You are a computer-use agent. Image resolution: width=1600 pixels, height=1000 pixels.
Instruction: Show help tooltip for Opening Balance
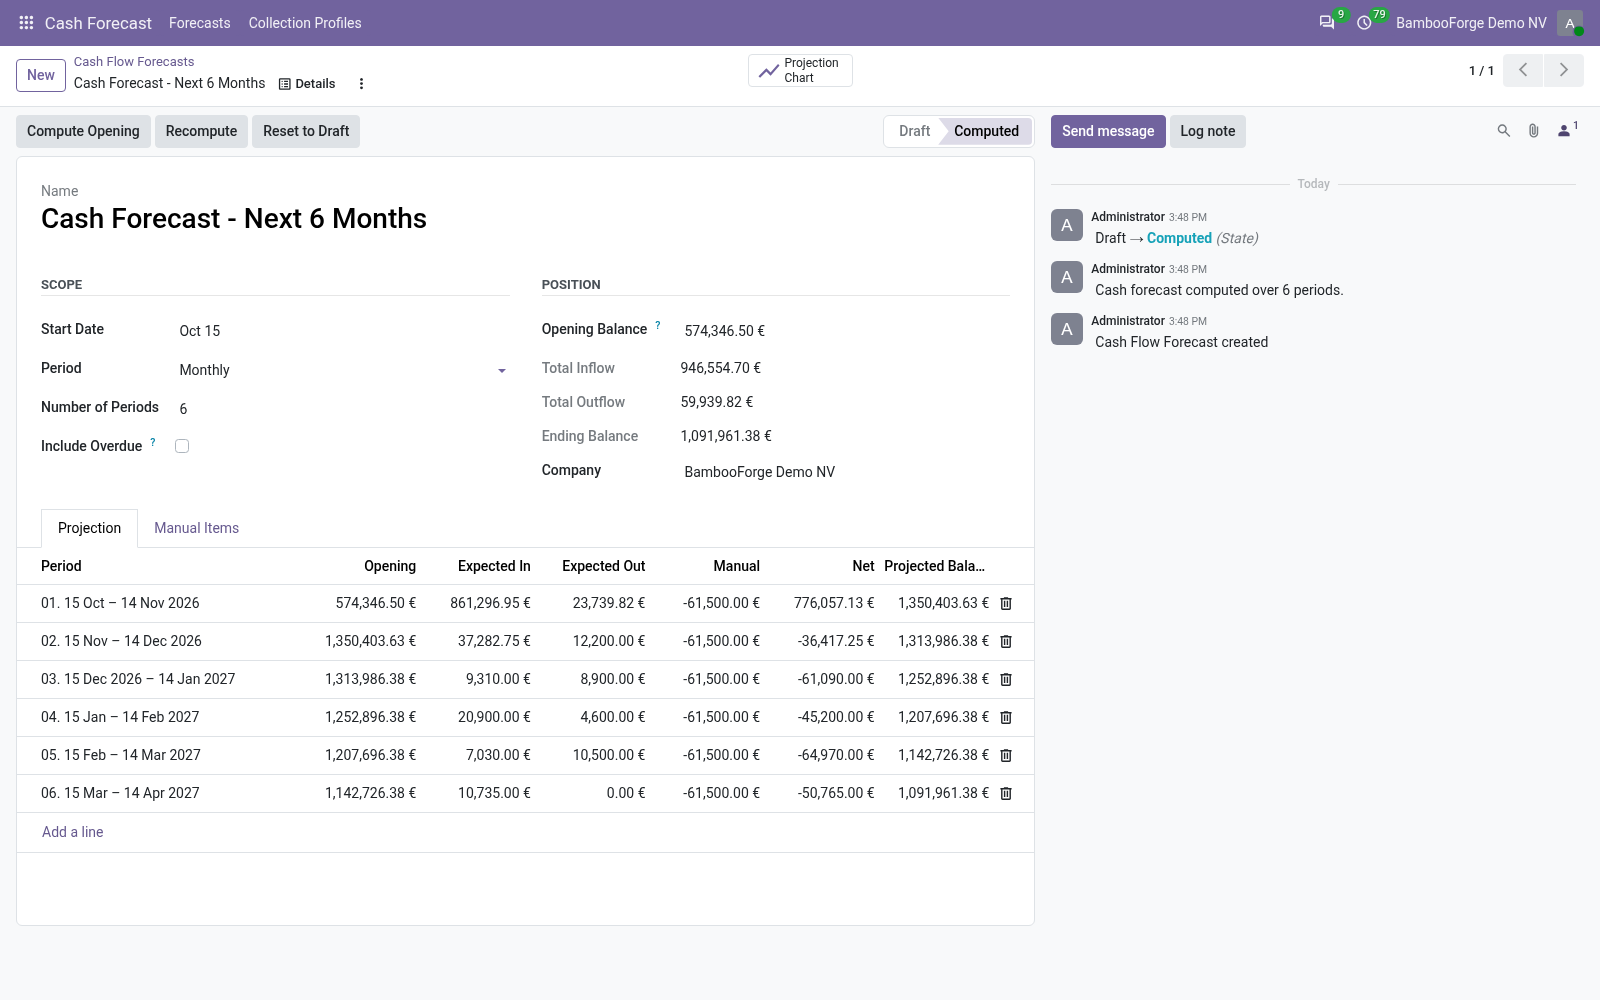tap(658, 325)
